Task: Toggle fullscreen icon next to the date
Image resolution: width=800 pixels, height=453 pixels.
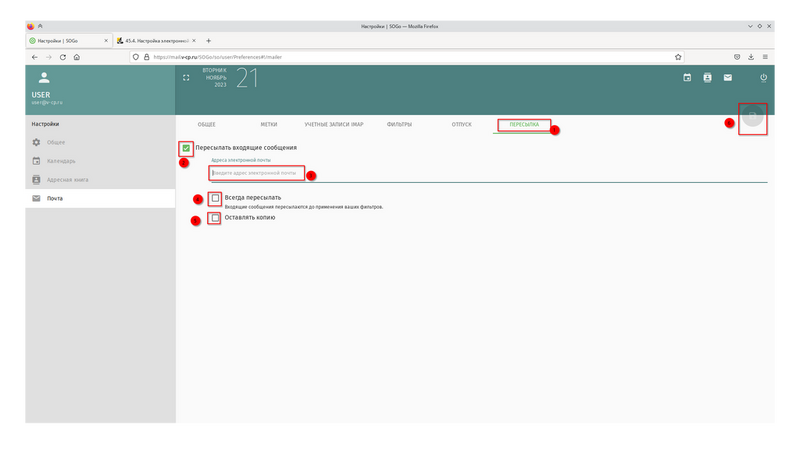Action: (186, 77)
